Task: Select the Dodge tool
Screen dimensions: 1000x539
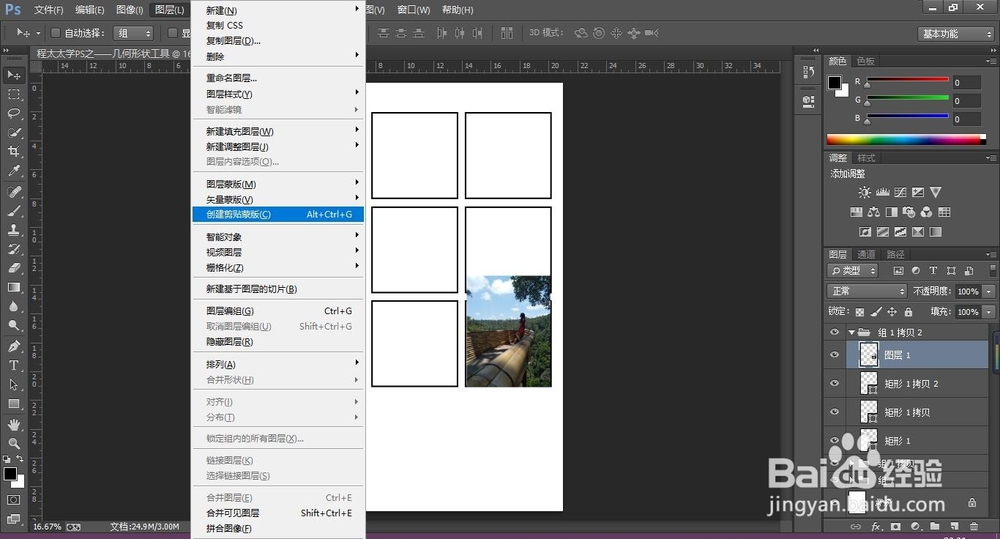Action: click(x=13, y=326)
